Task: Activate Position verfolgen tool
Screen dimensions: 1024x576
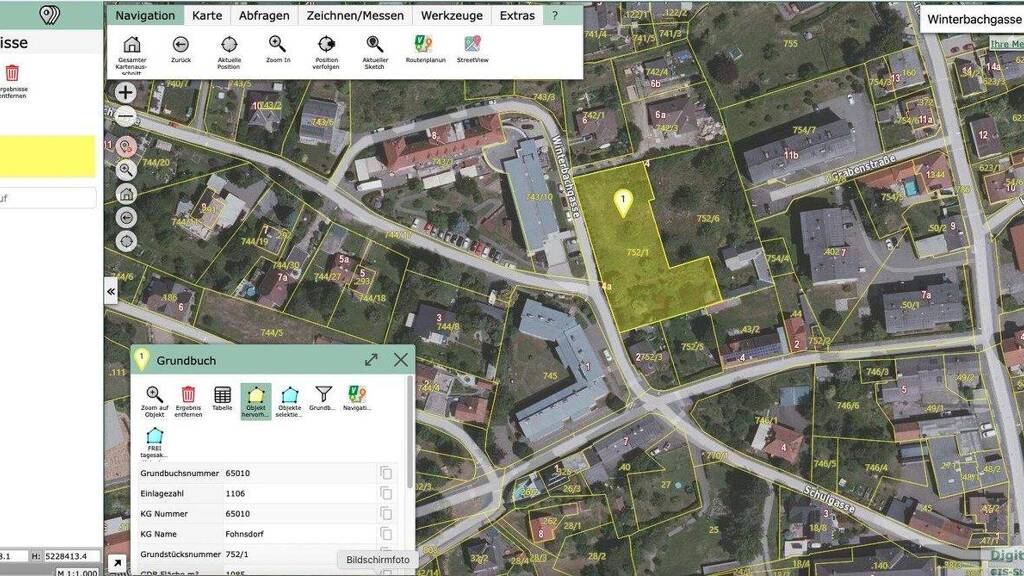Action: point(326,45)
